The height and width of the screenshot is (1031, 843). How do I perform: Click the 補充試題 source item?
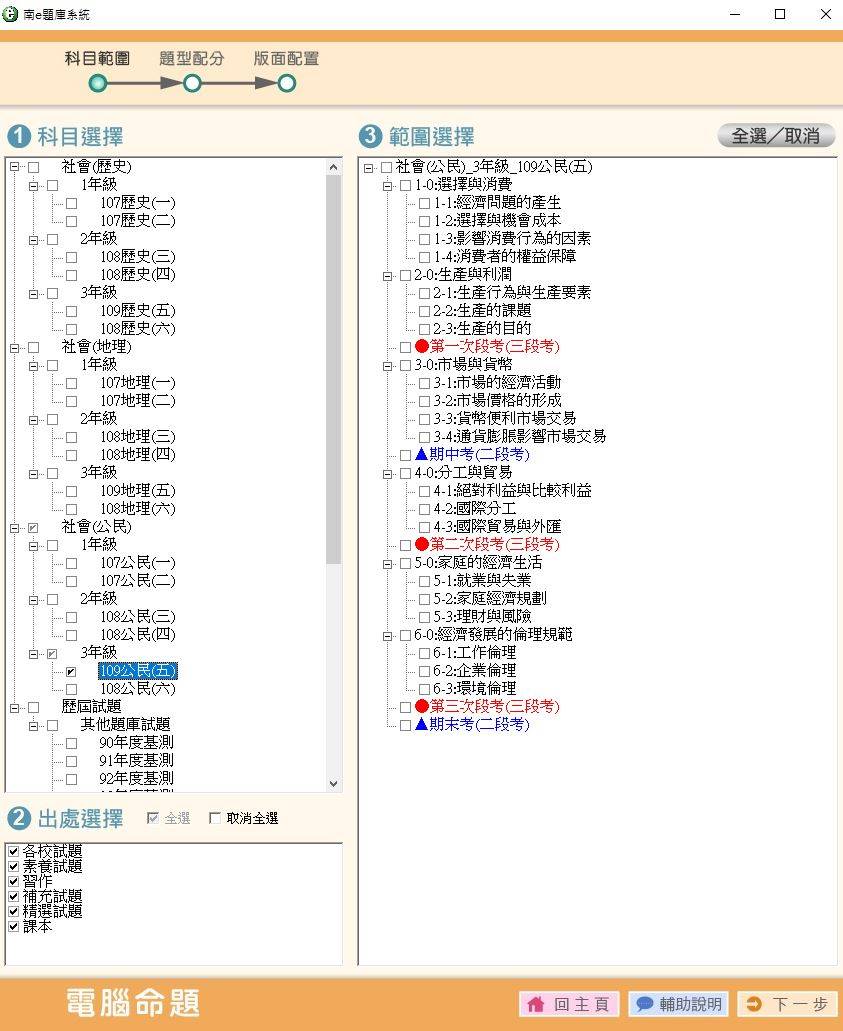(x=53, y=896)
